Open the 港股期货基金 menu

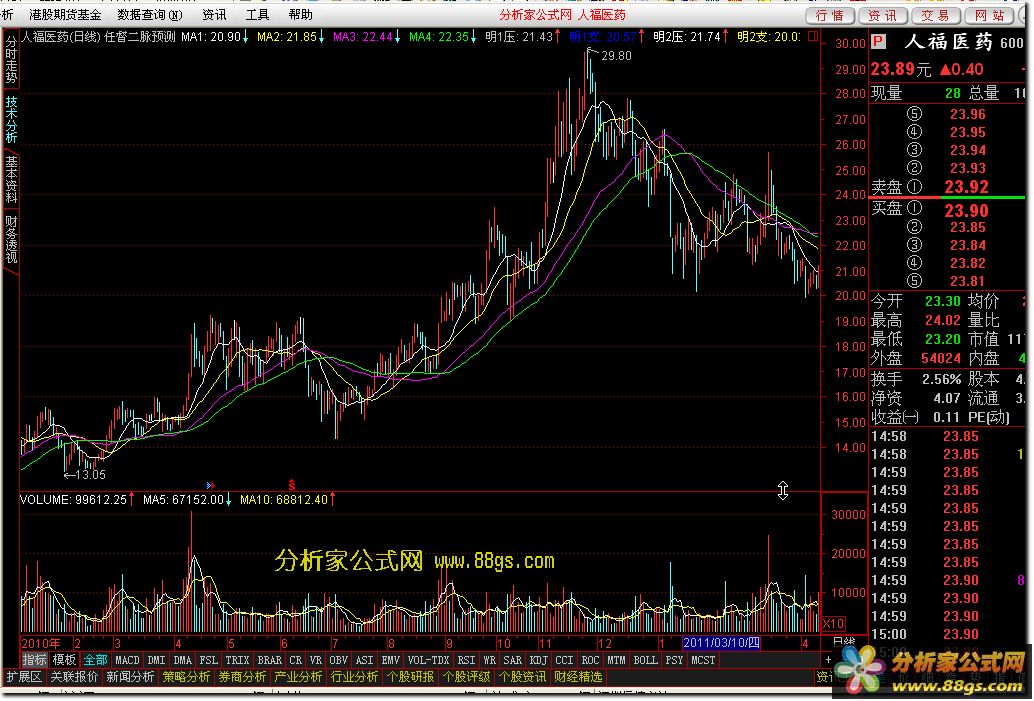pyautogui.click(x=65, y=15)
